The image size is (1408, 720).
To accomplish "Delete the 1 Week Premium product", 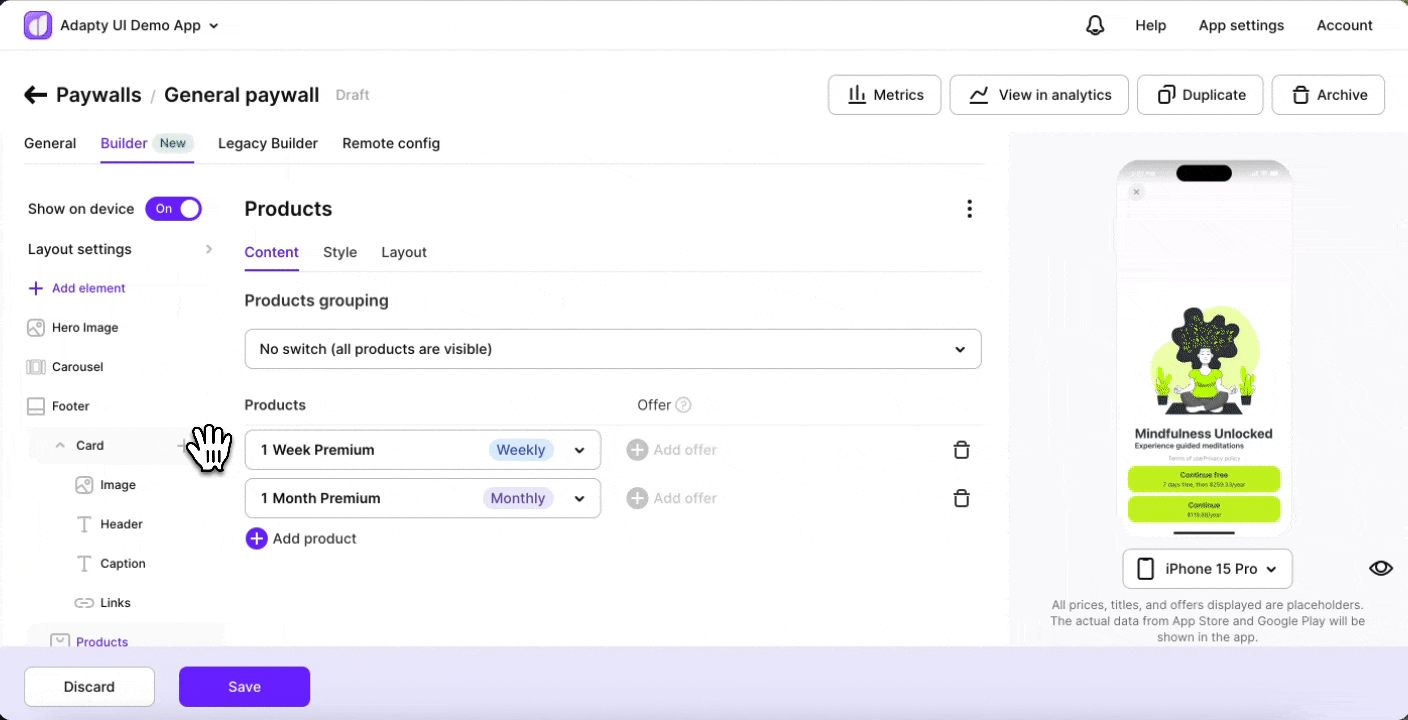I will coord(961,450).
